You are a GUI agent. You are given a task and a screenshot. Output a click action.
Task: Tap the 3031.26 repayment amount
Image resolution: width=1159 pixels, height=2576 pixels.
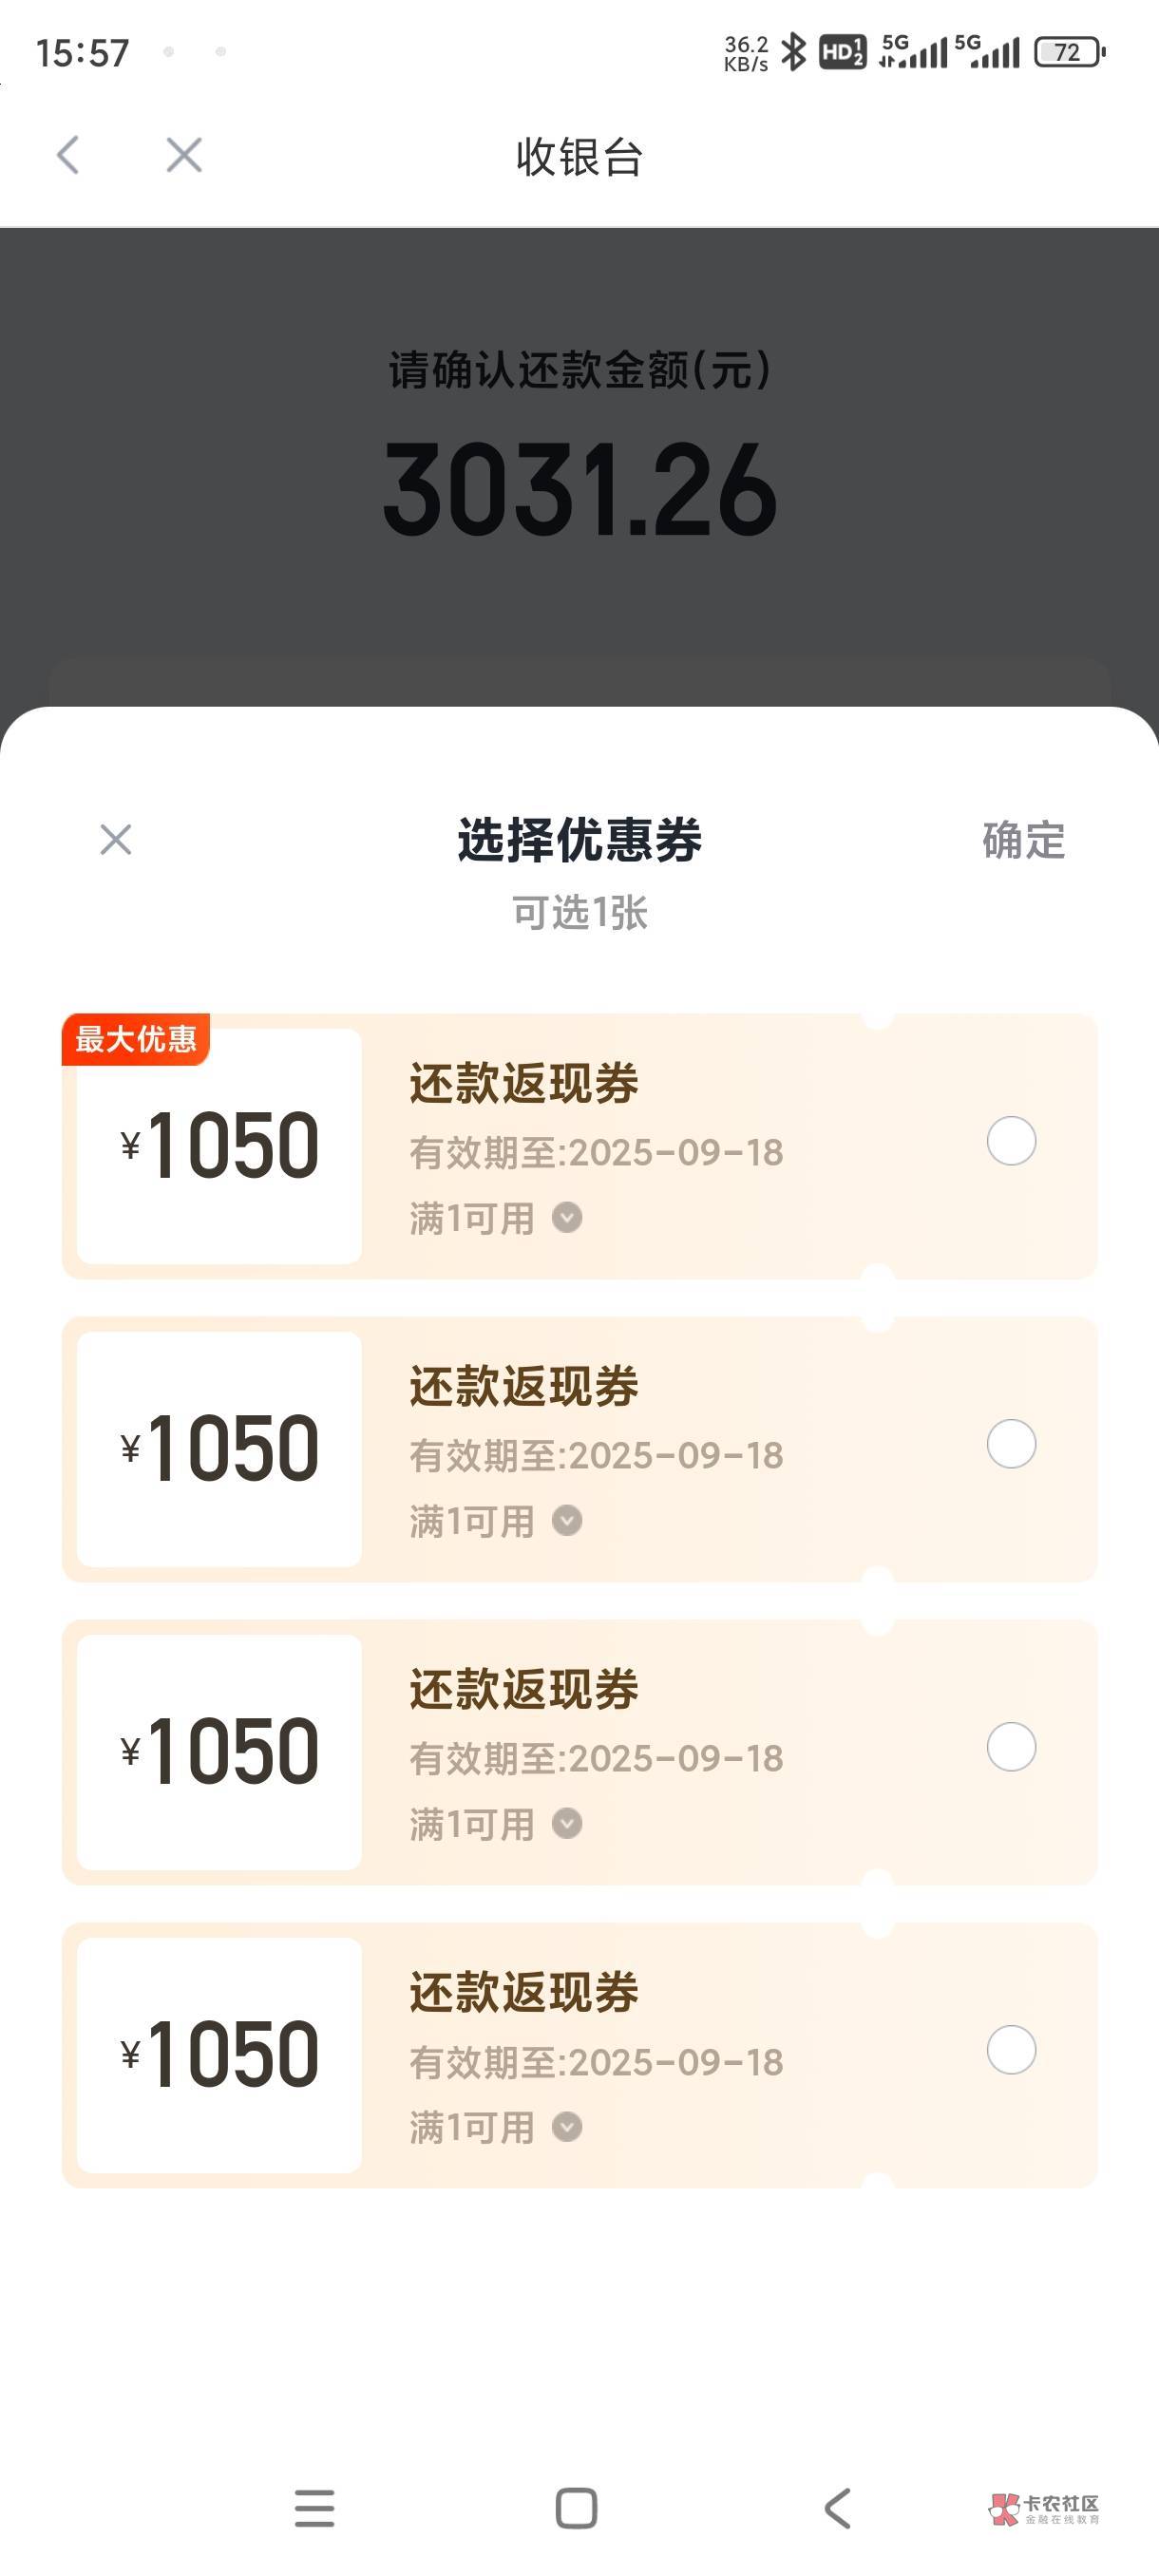pos(580,490)
